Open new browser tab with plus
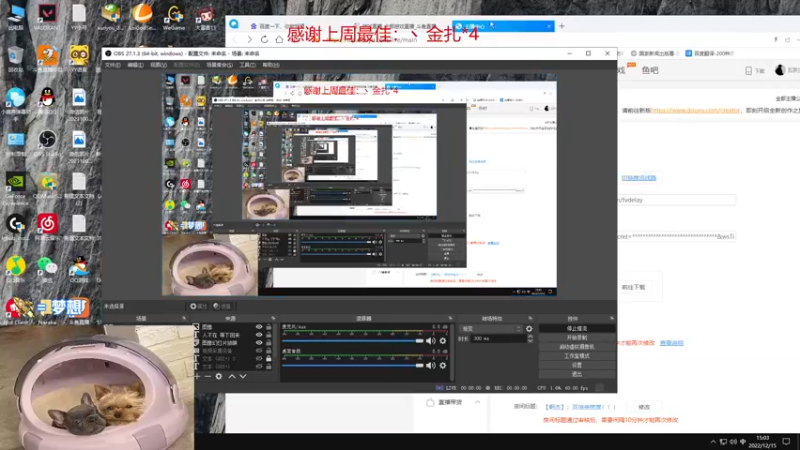Viewport: 800px width, 450px height. pos(562,26)
